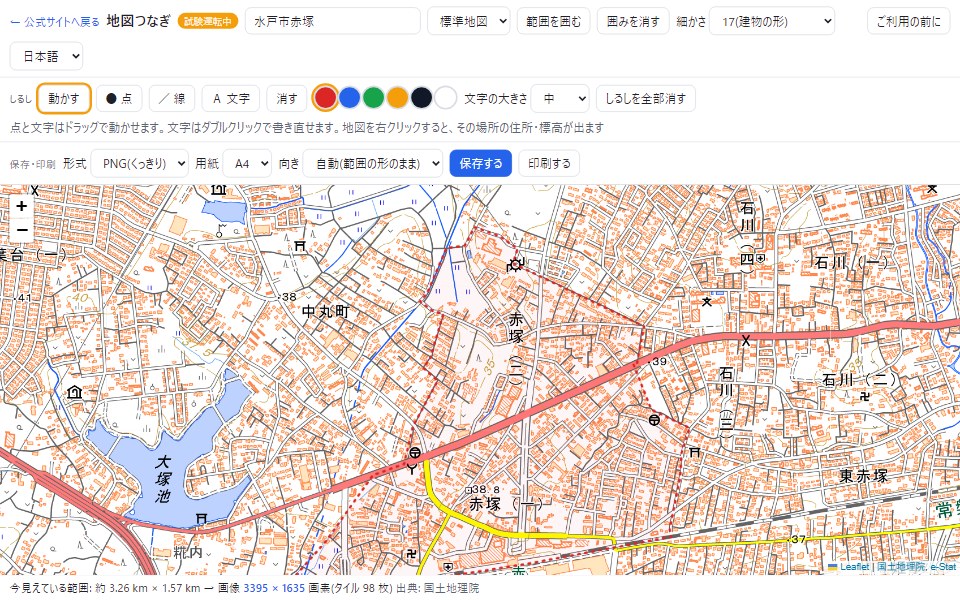Click the 石川(一) district label
This screenshot has width=960, height=600.
tap(852, 263)
